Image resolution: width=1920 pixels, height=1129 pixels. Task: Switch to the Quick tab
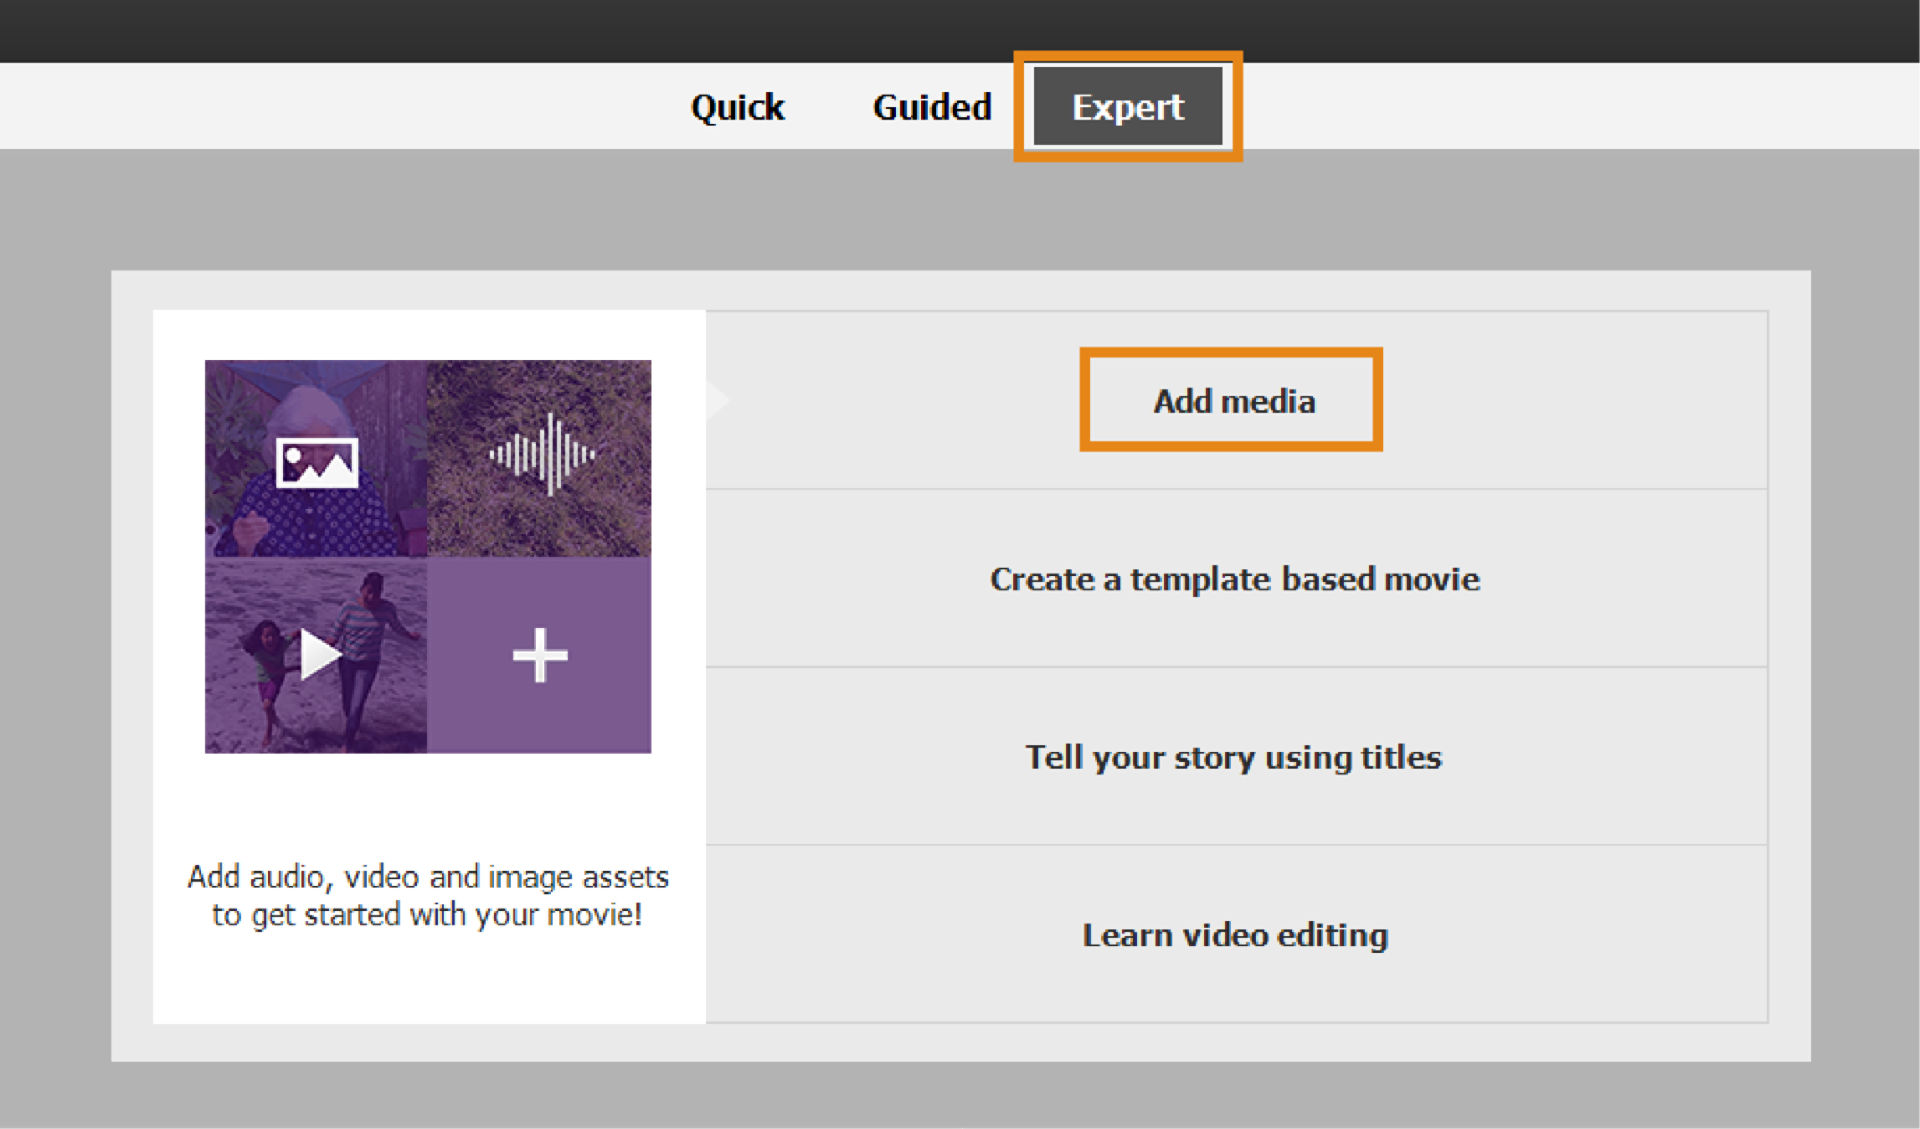(x=737, y=107)
